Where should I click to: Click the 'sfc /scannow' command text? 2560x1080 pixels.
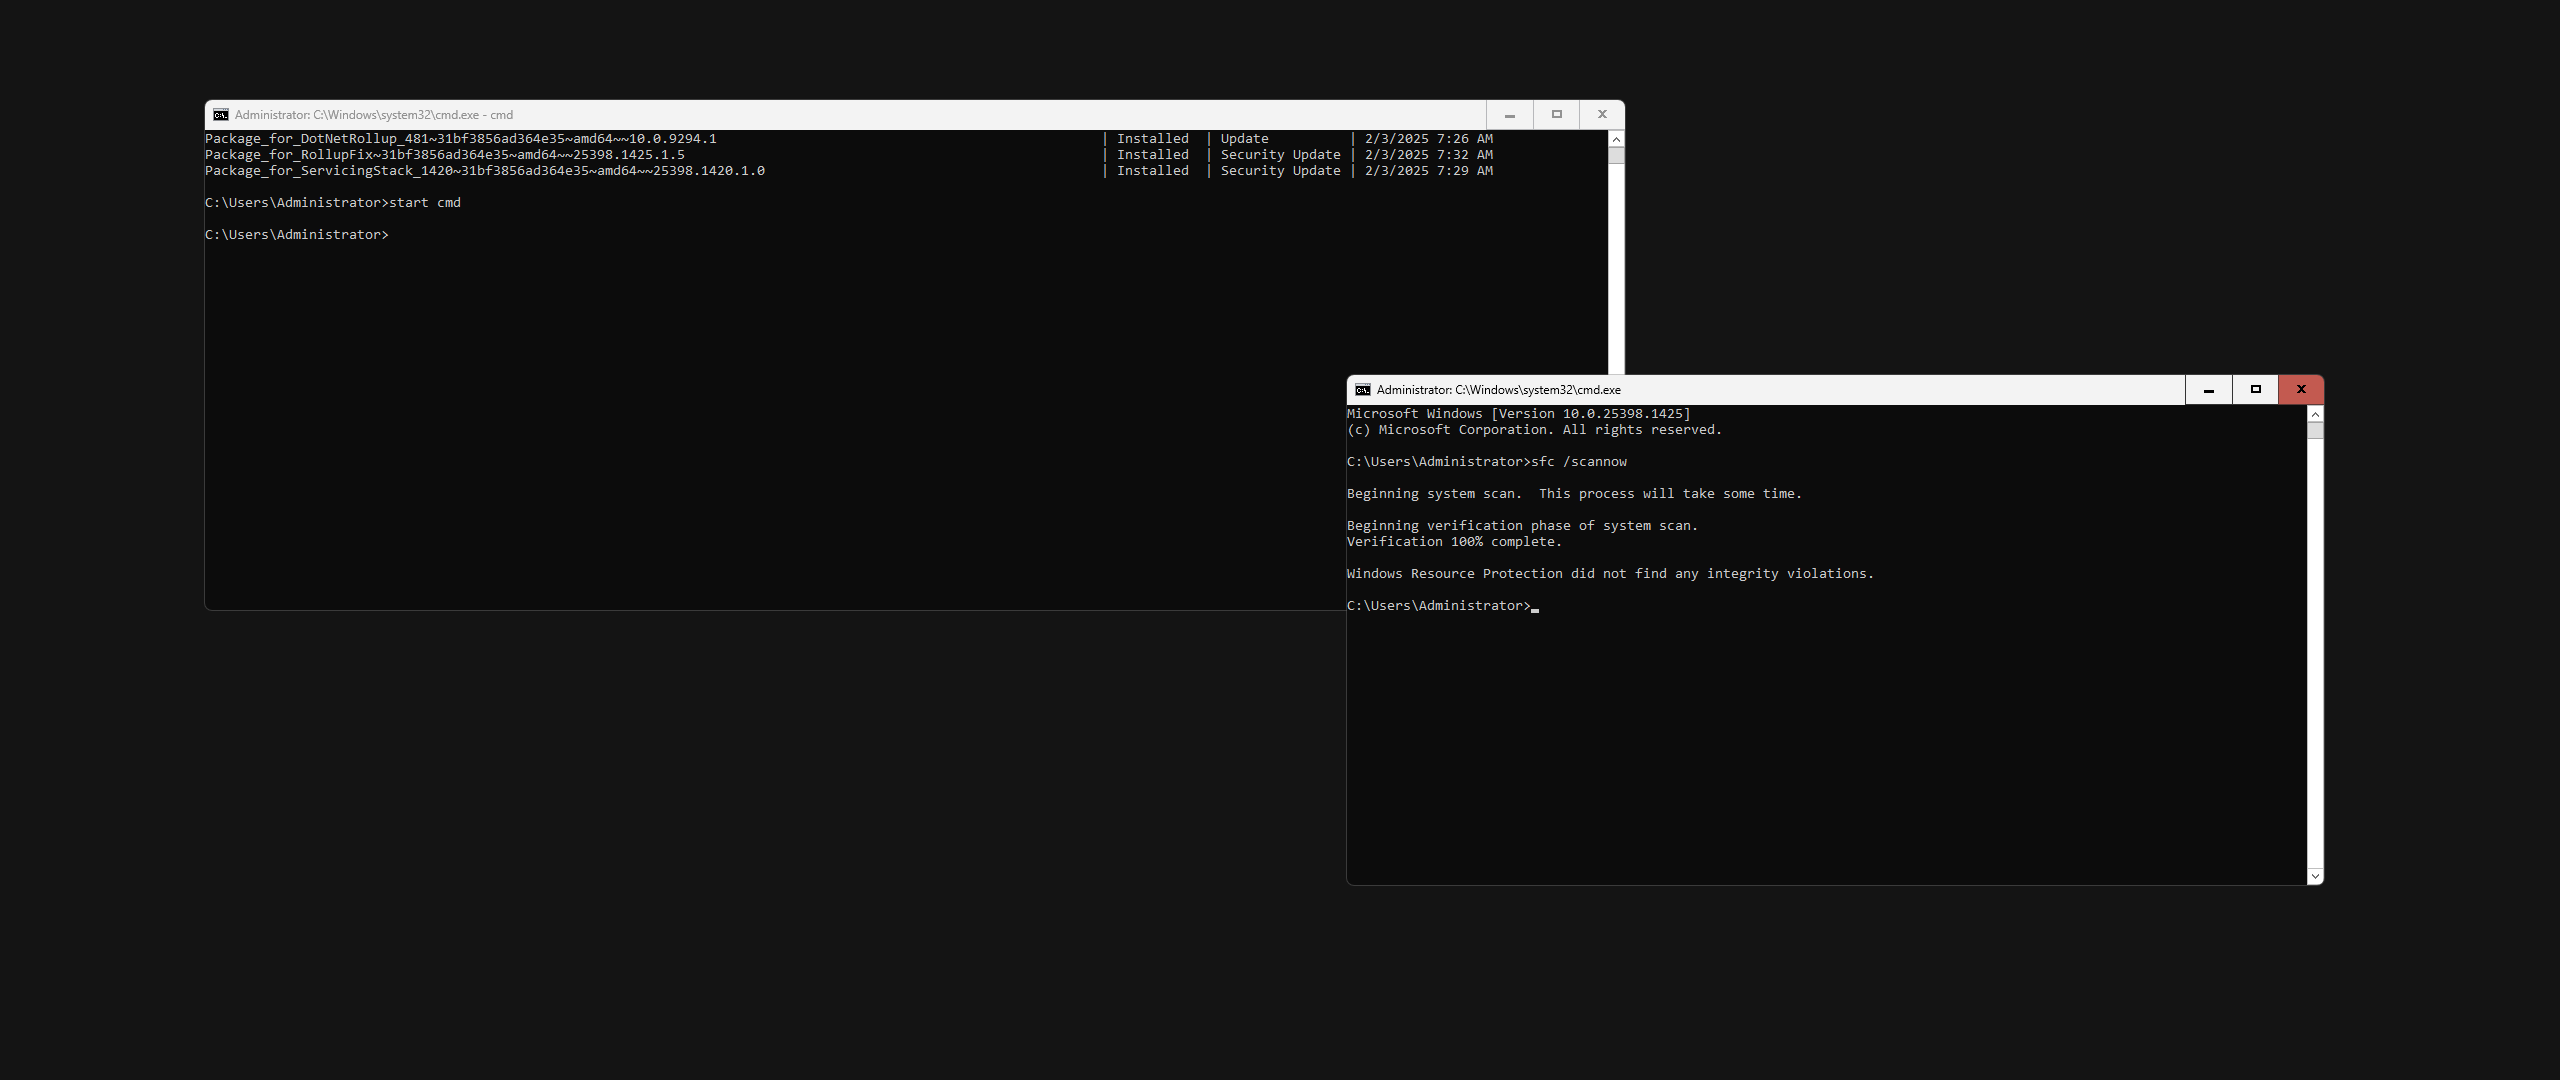(1578, 462)
